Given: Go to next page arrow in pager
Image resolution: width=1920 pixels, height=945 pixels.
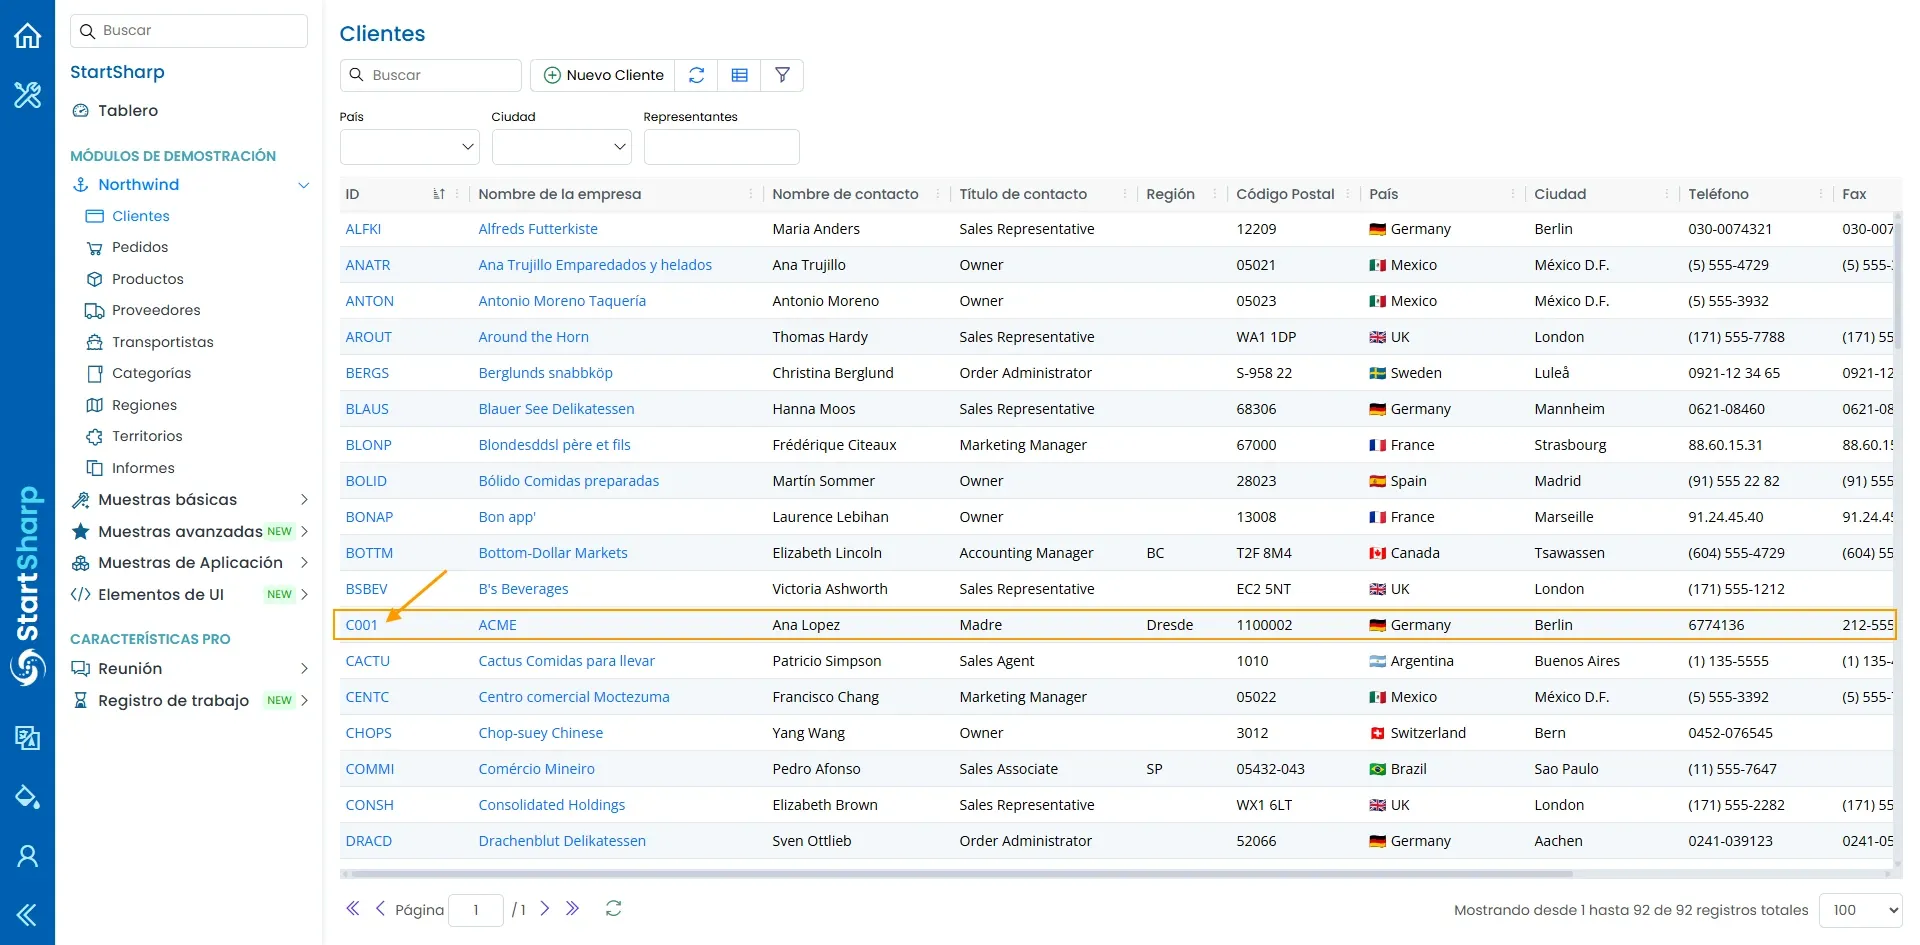Looking at the screenshot, I should coord(545,909).
